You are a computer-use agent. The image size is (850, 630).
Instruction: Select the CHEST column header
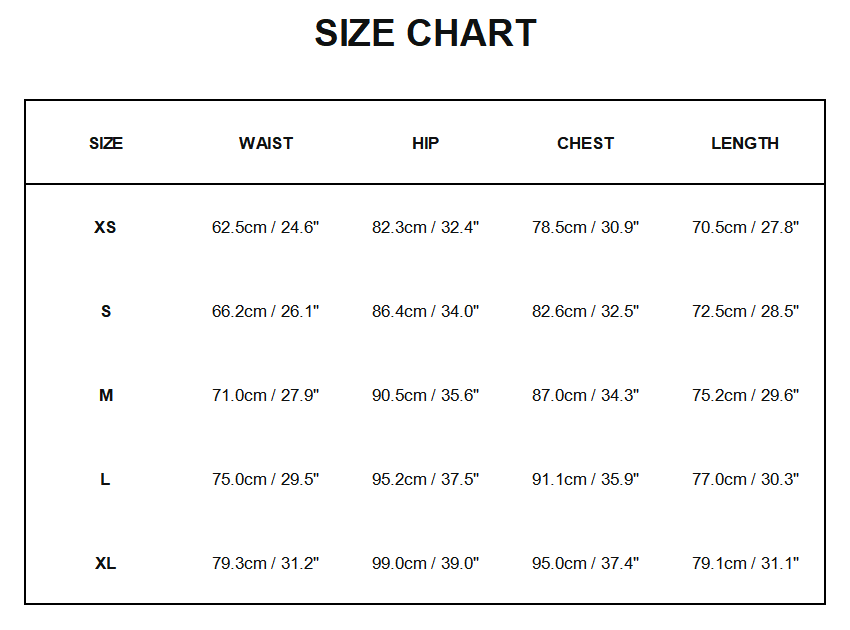pyautogui.click(x=585, y=143)
